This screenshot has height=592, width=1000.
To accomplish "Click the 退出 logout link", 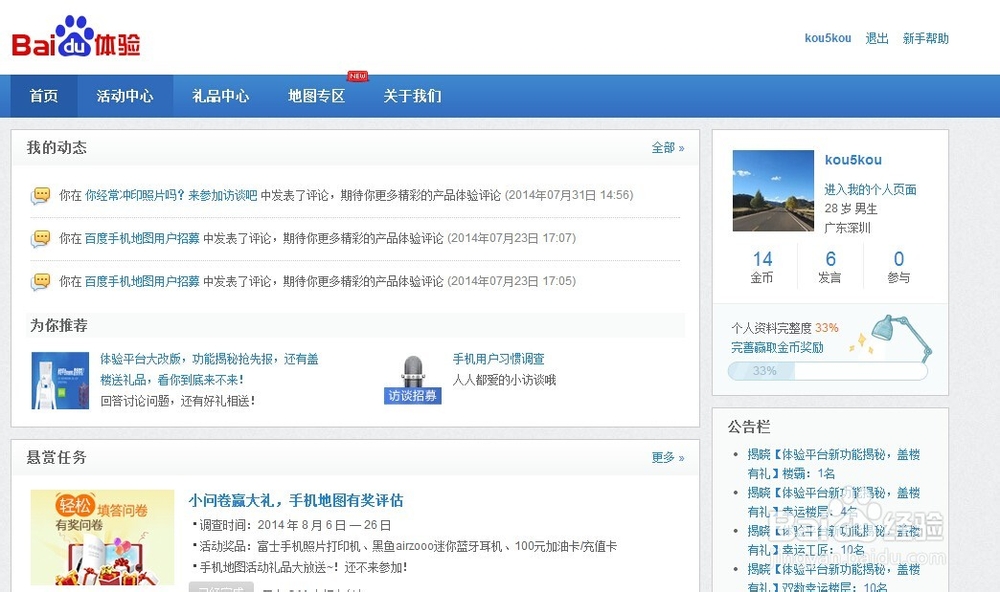I will coord(877,38).
